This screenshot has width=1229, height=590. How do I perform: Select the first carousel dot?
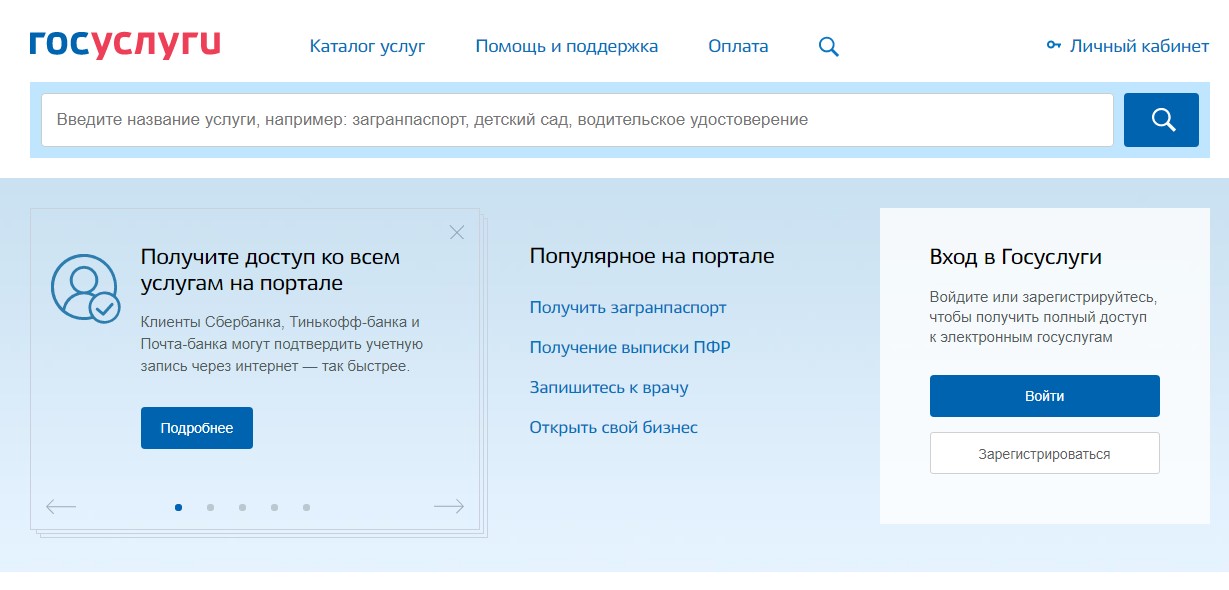pyautogui.click(x=178, y=507)
